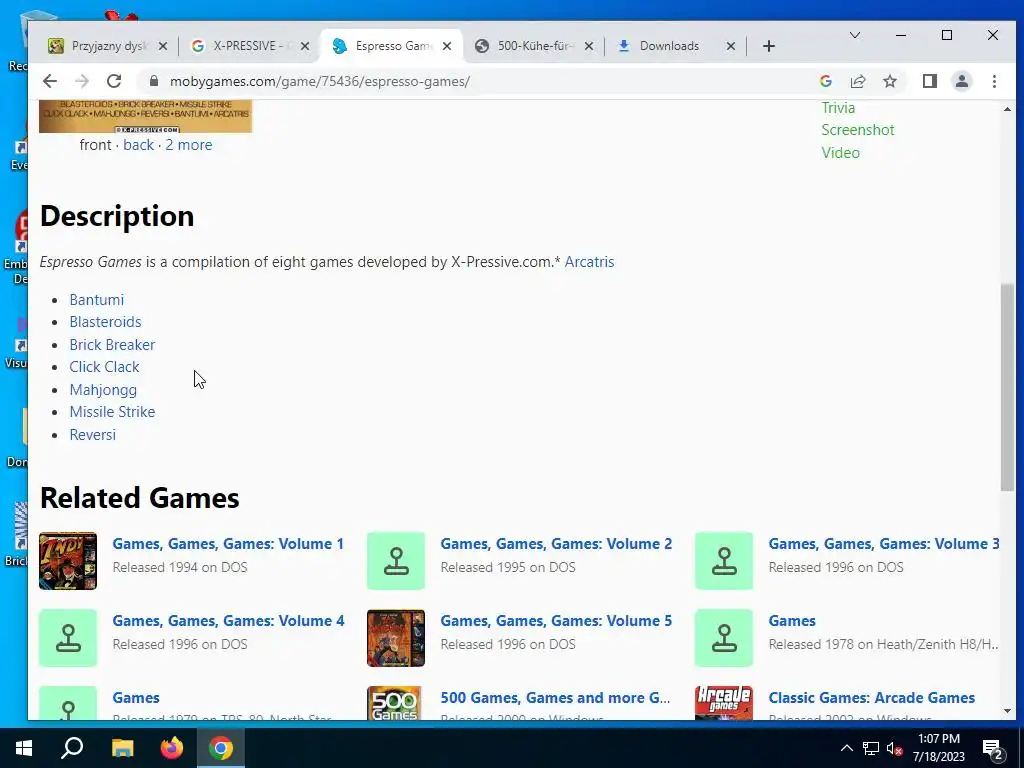Open Chrome side panel

point(929,81)
